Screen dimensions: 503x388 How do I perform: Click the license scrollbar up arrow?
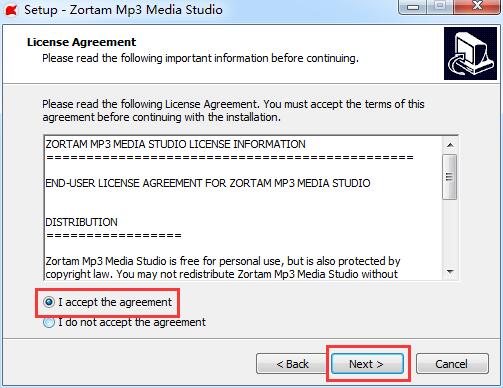pyautogui.click(x=450, y=145)
